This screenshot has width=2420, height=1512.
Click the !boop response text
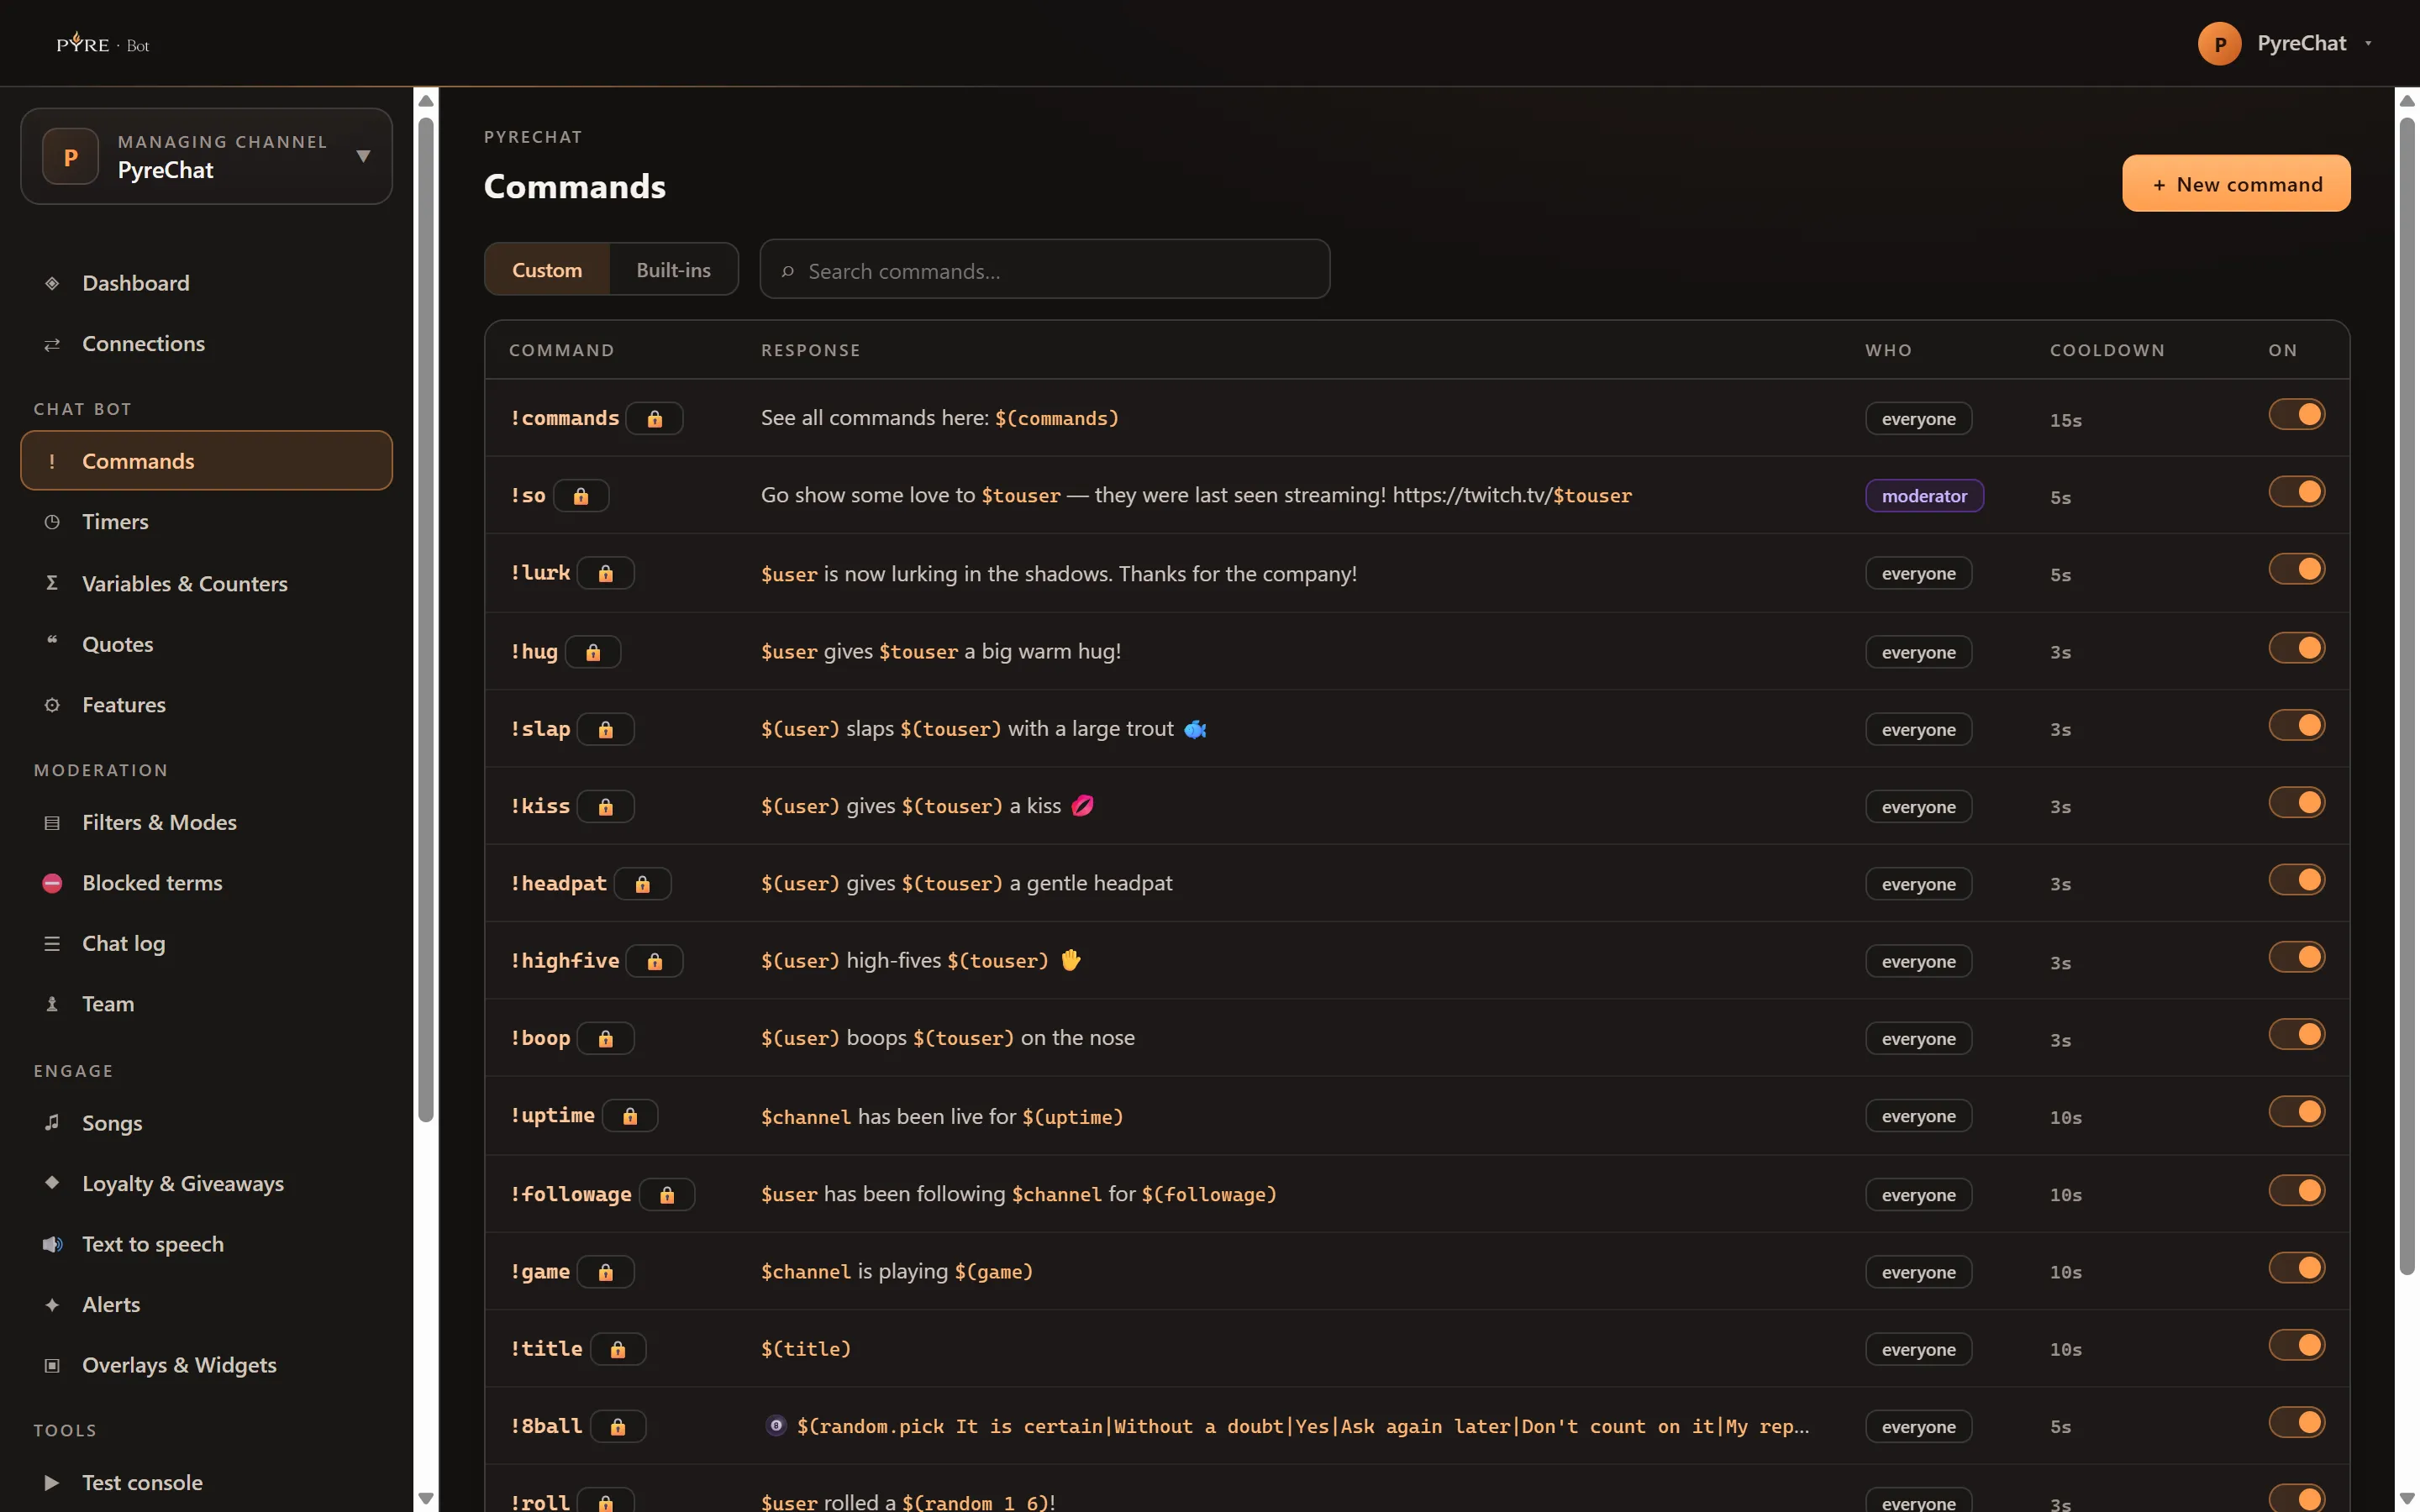pos(947,1039)
